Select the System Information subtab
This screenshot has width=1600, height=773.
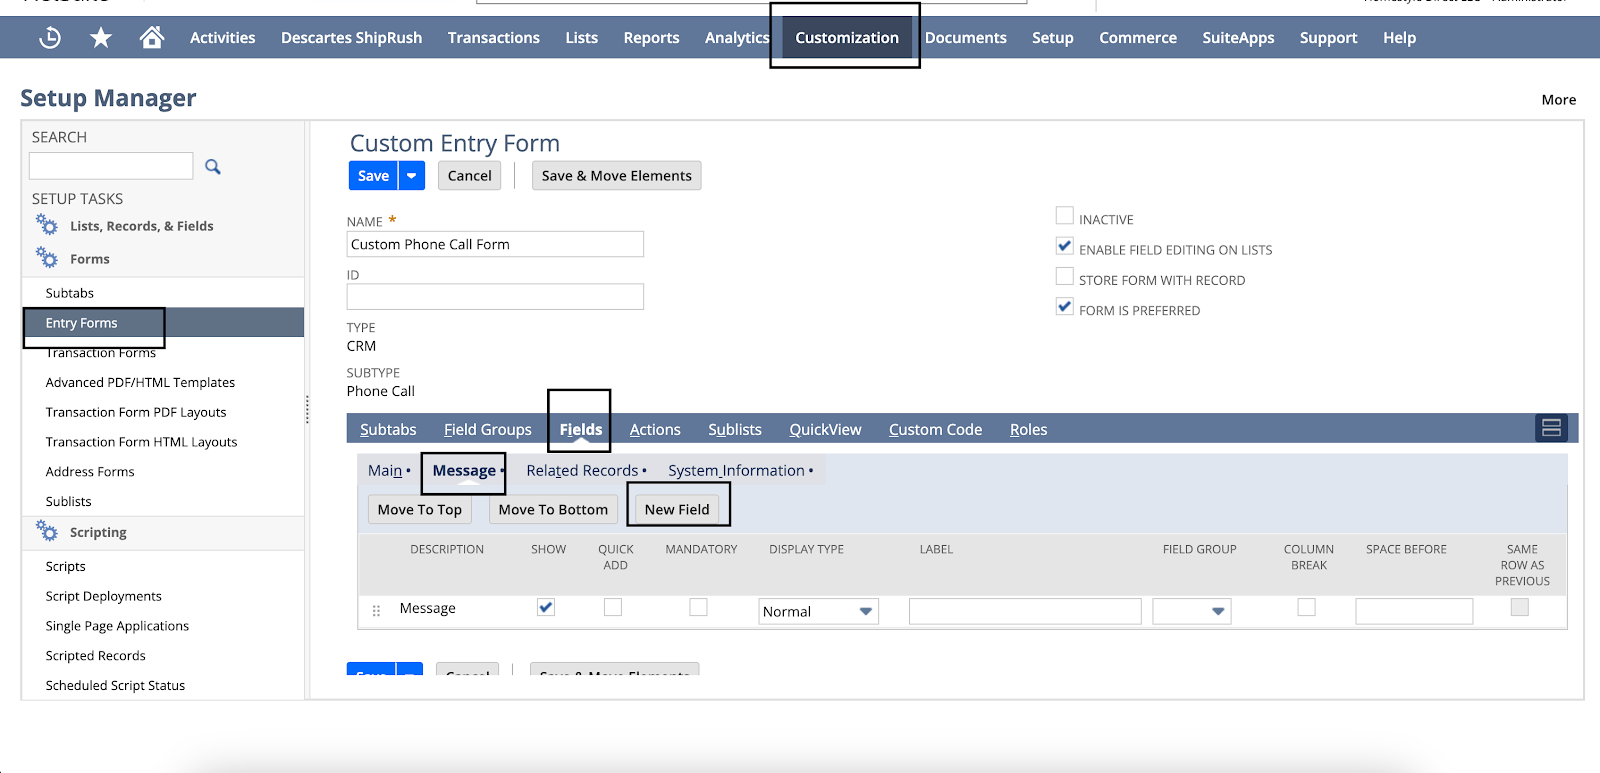tap(736, 470)
